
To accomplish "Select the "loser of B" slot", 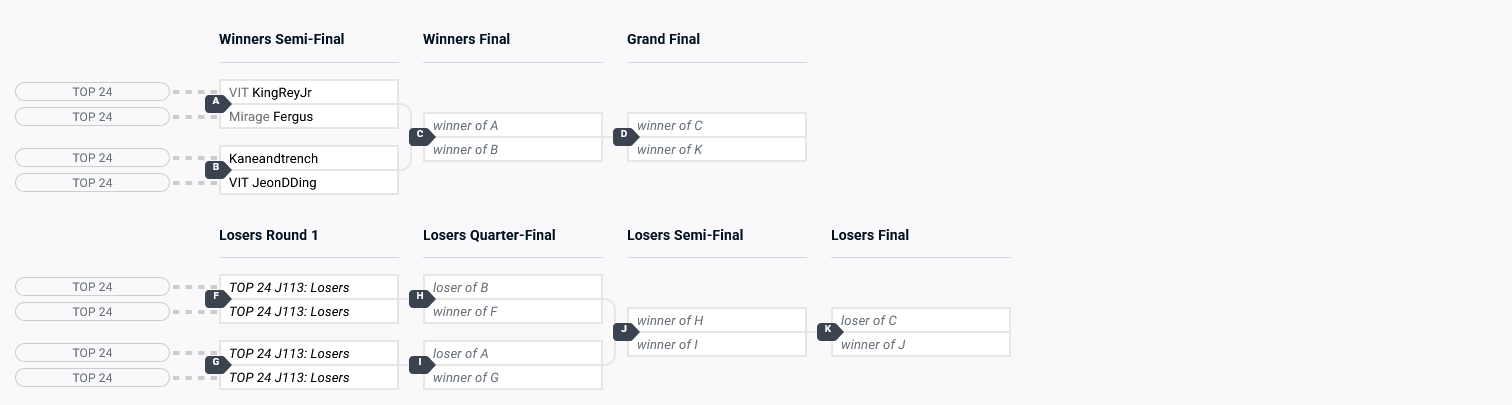I will (512, 288).
